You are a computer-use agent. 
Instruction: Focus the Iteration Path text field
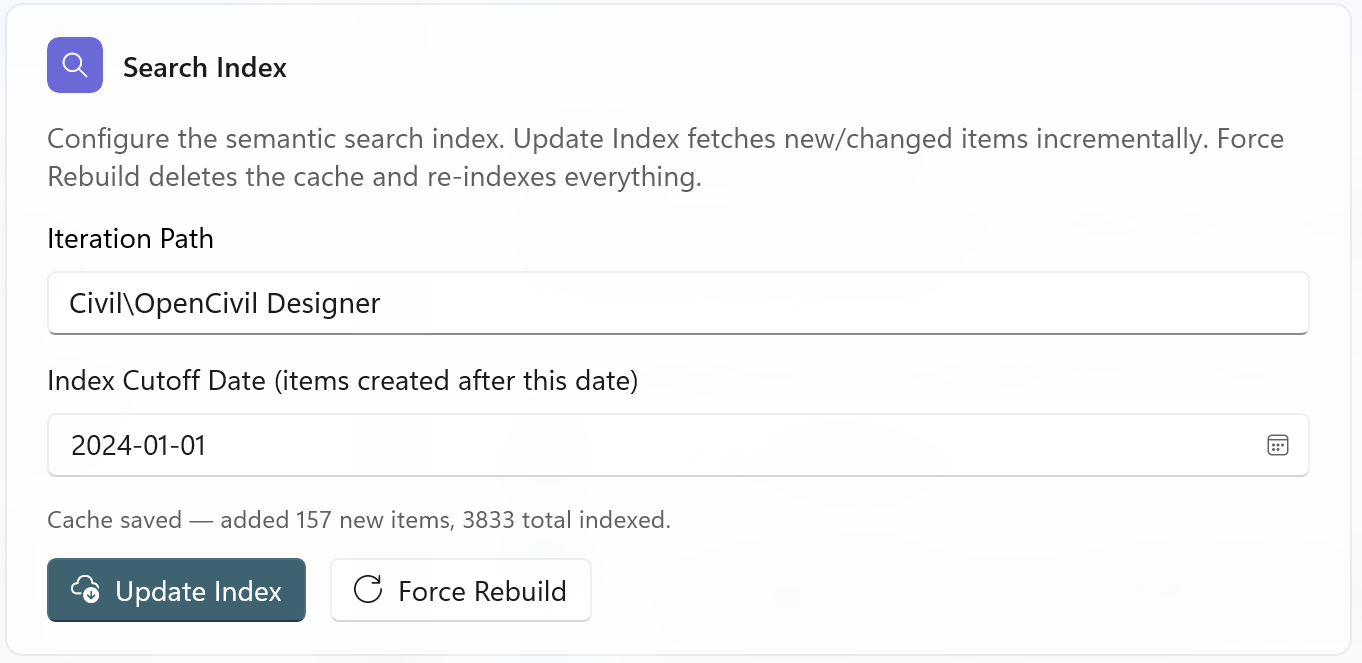[x=678, y=303]
